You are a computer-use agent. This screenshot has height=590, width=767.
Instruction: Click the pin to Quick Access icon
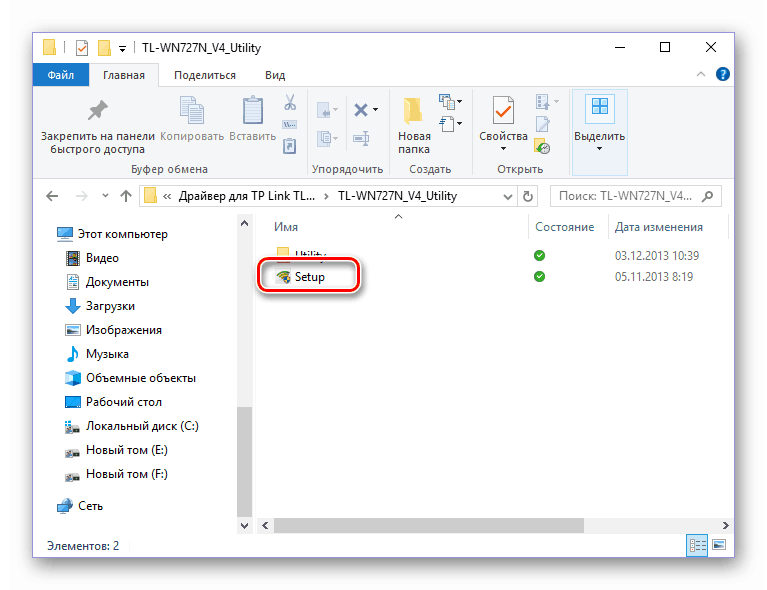pyautogui.click(x=97, y=111)
